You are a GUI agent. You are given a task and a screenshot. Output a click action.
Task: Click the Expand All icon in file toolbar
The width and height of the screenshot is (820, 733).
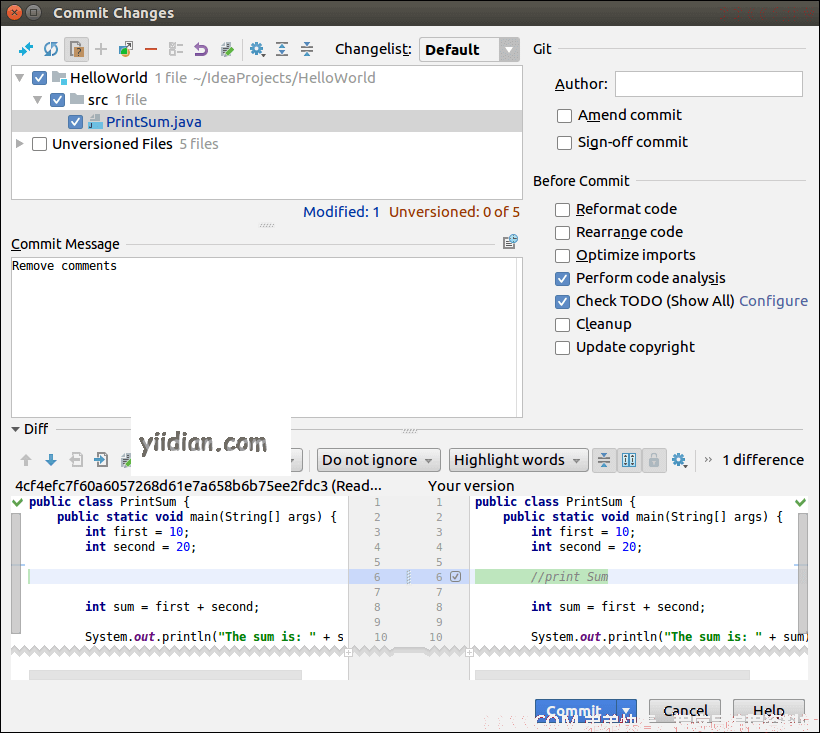[x=282, y=50]
